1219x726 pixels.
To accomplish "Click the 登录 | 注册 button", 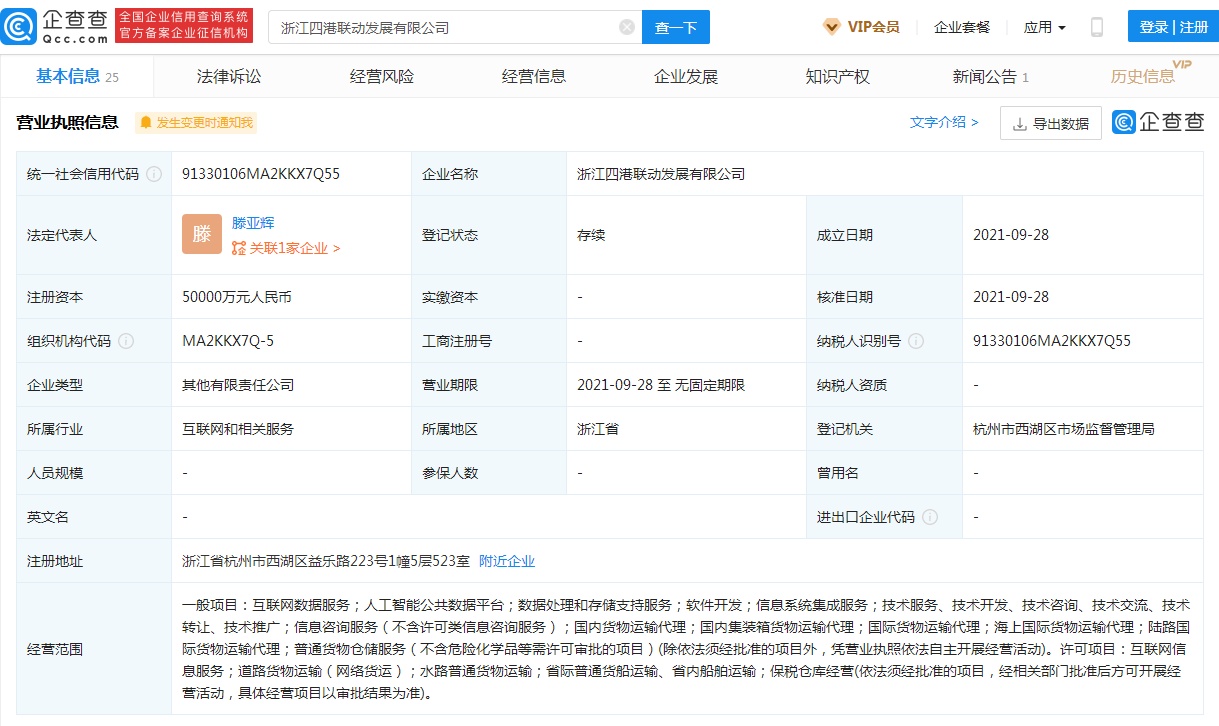I will (x=1173, y=27).
